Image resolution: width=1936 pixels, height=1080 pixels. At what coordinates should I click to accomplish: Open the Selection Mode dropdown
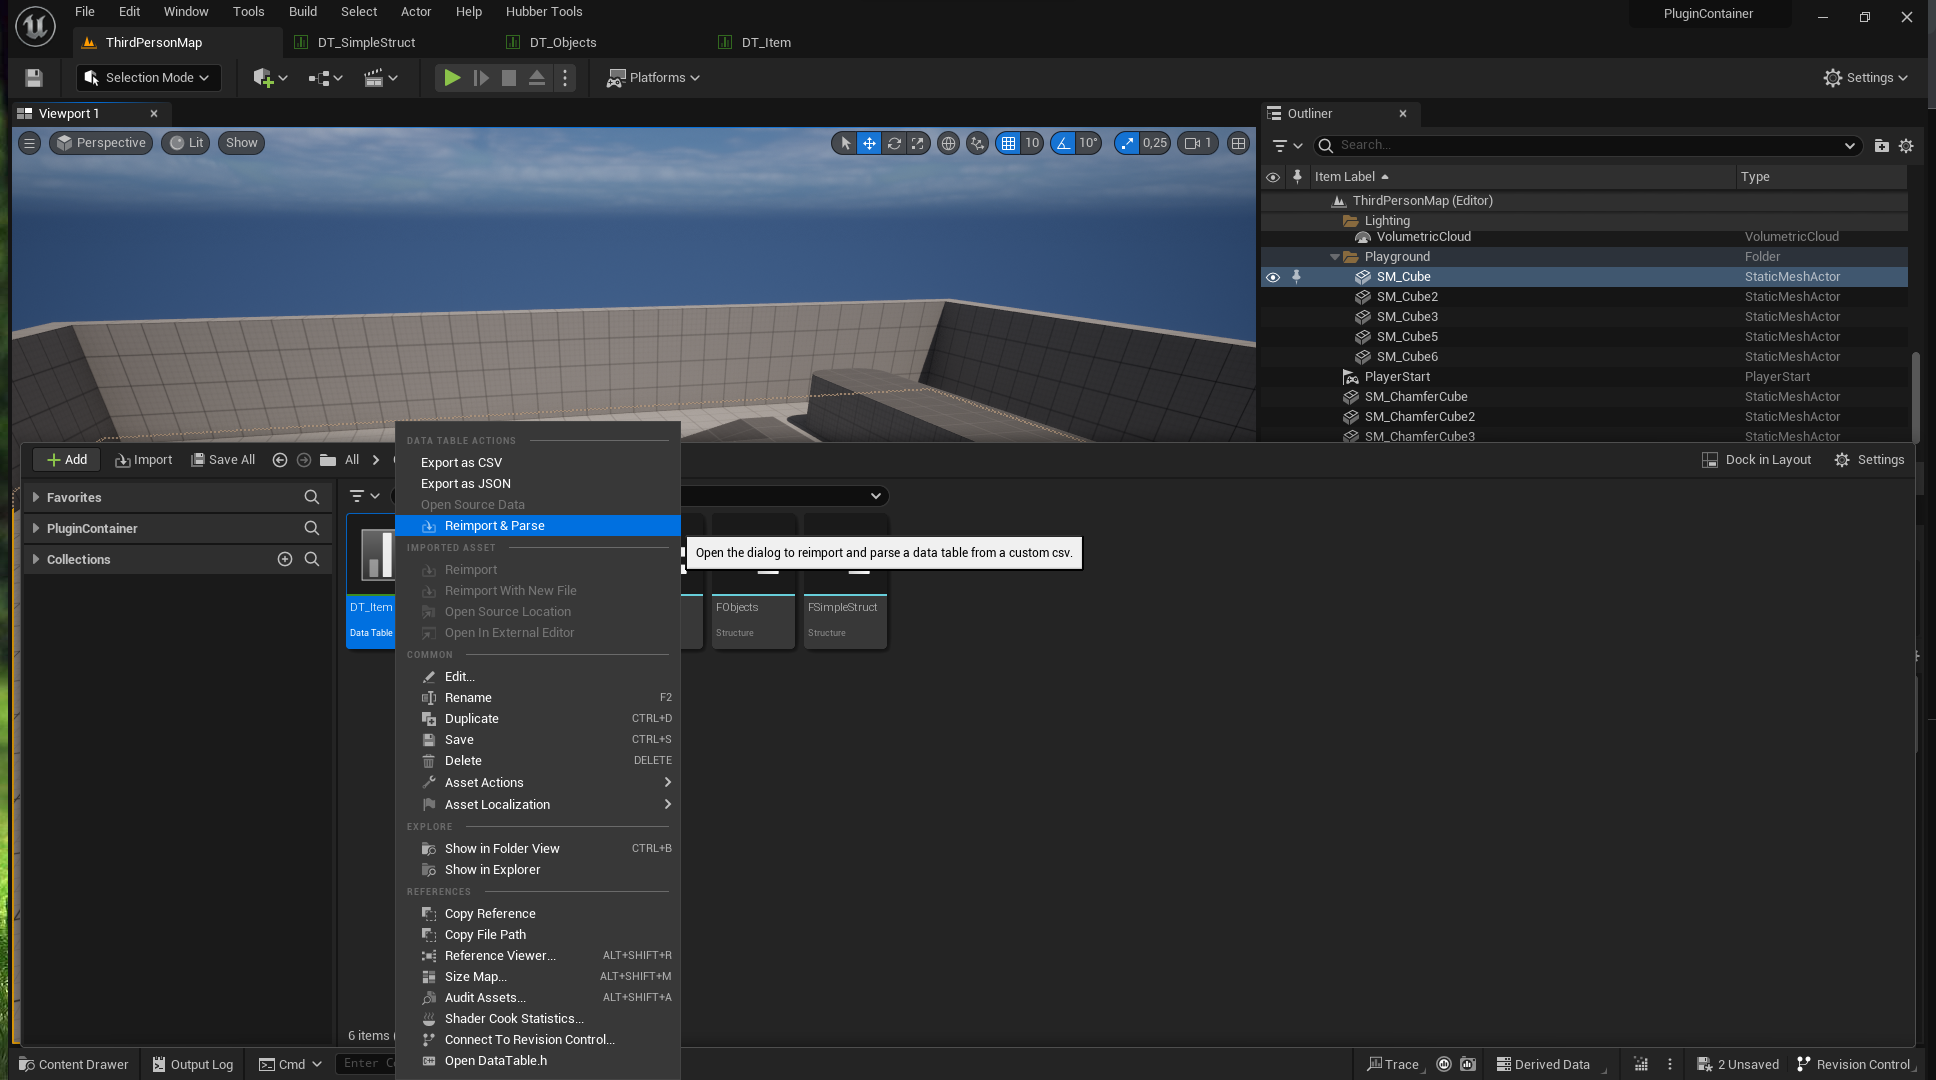pos(148,78)
